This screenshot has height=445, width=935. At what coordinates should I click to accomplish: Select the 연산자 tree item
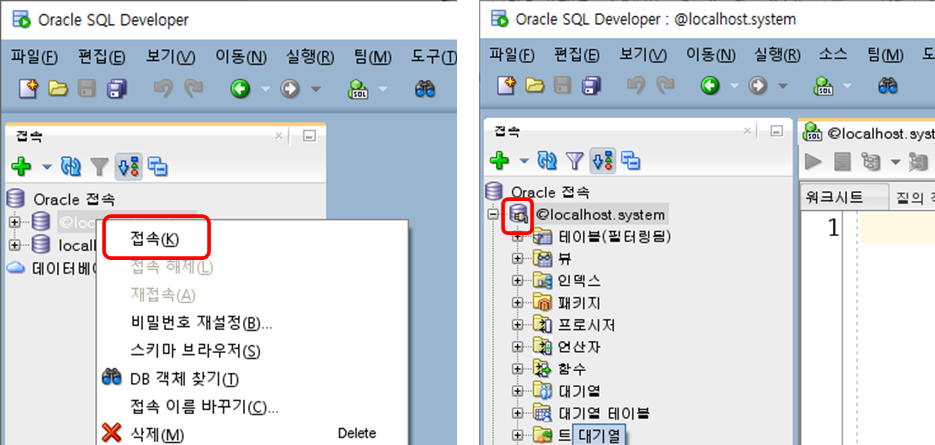578,347
